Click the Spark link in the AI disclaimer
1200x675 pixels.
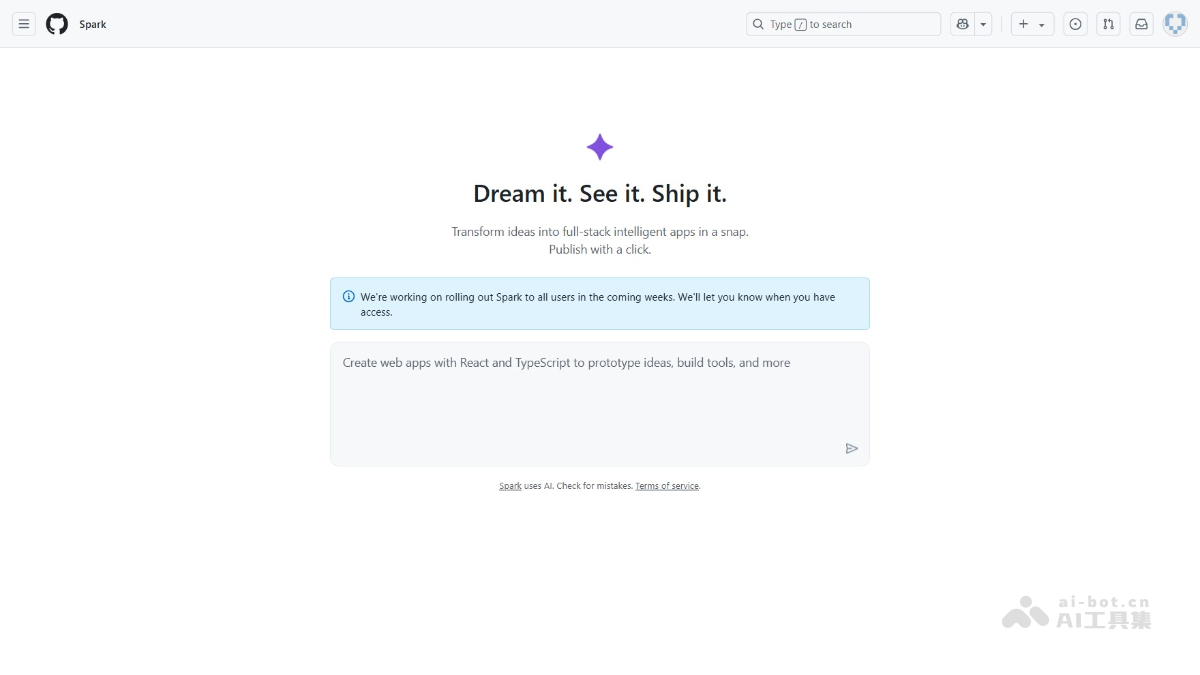pyautogui.click(x=510, y=485)
